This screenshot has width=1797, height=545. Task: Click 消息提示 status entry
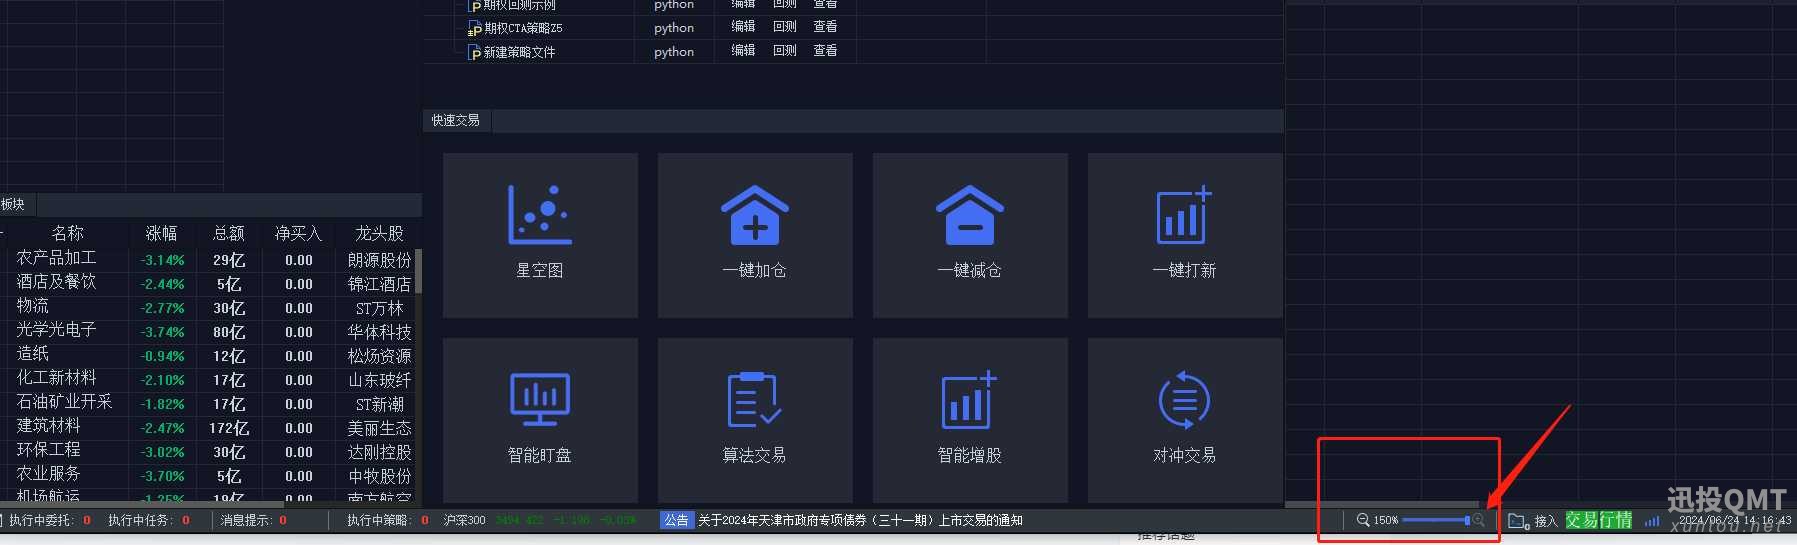[x=254, y=520]
